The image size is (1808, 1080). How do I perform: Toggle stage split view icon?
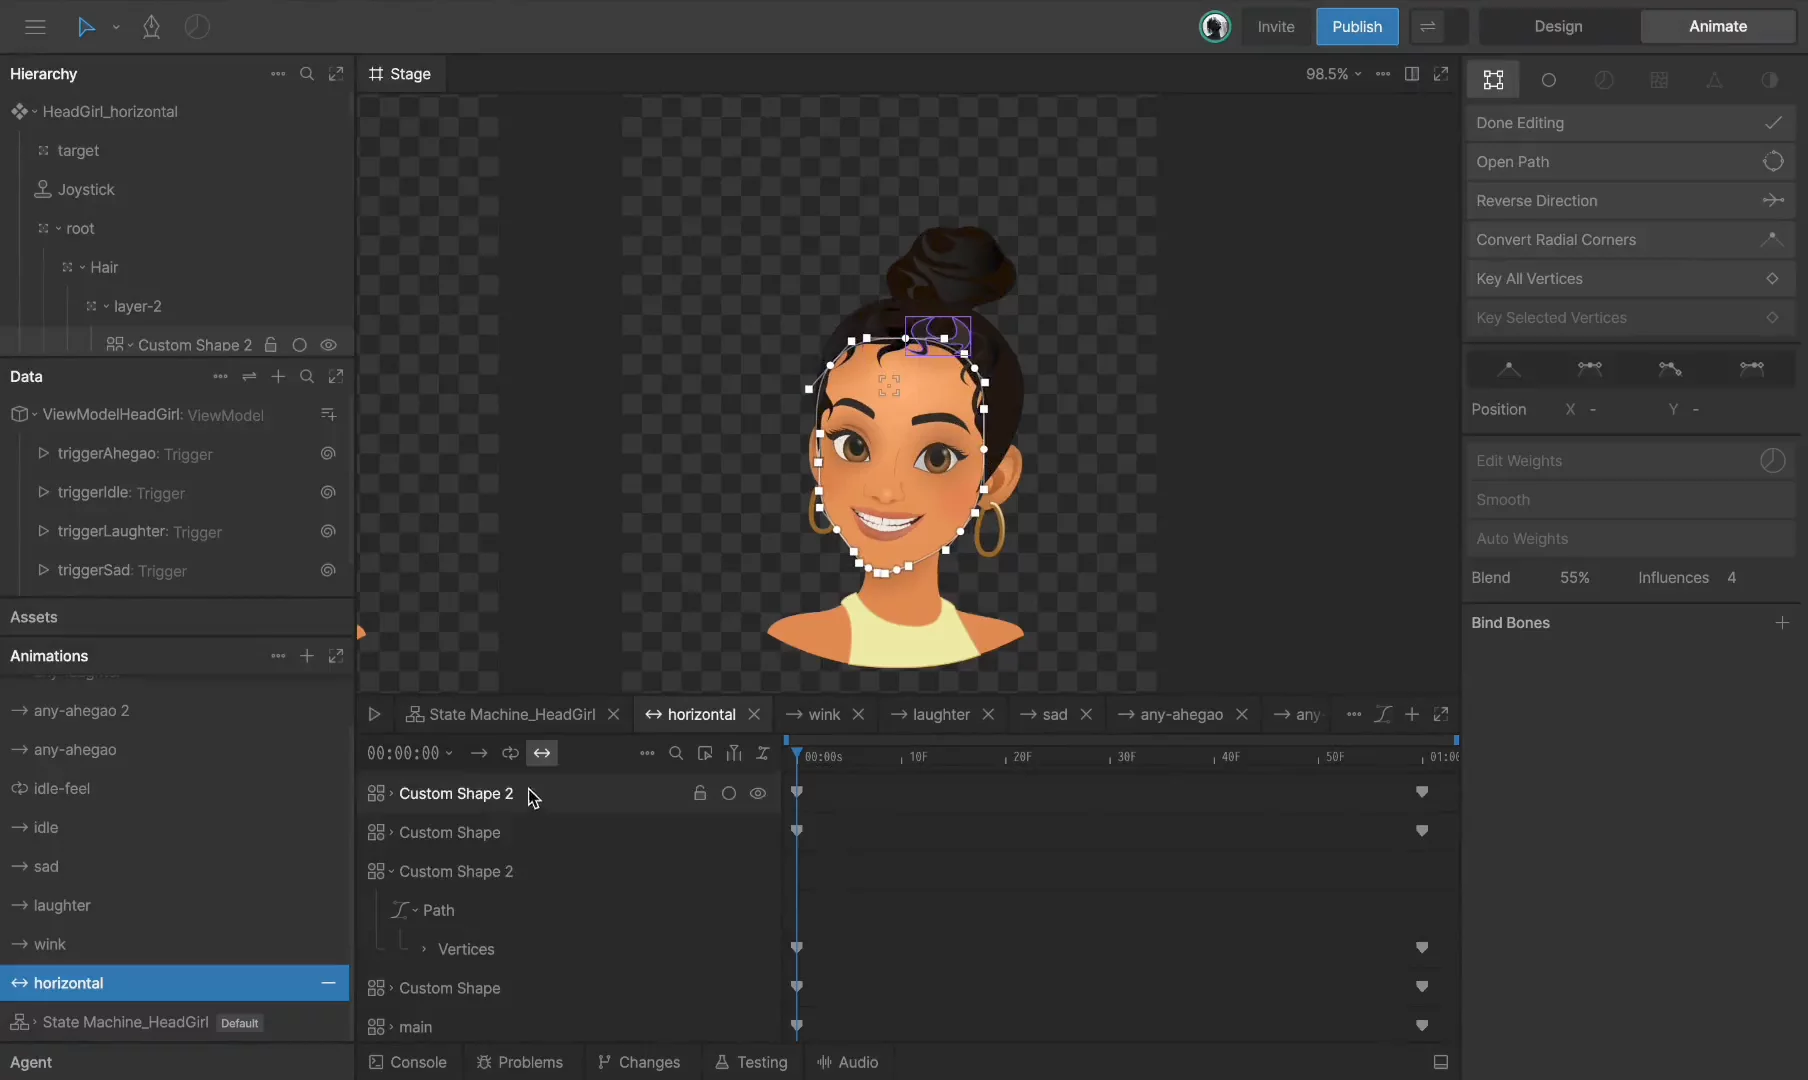[x=1412, y=74]
